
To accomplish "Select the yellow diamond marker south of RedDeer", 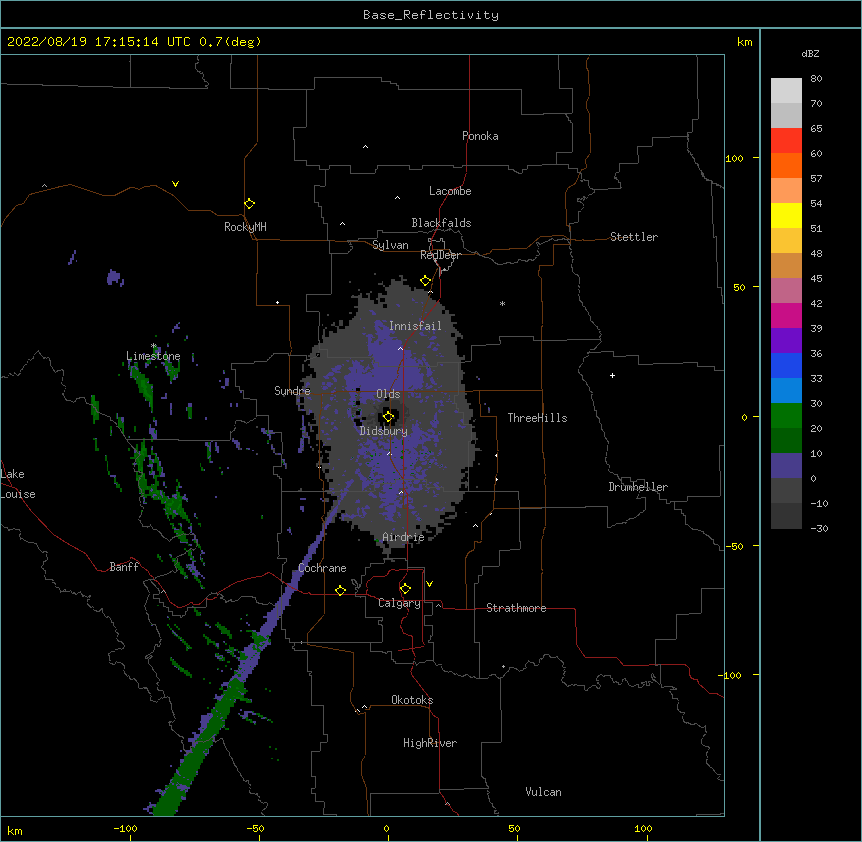I will (426, 281).
